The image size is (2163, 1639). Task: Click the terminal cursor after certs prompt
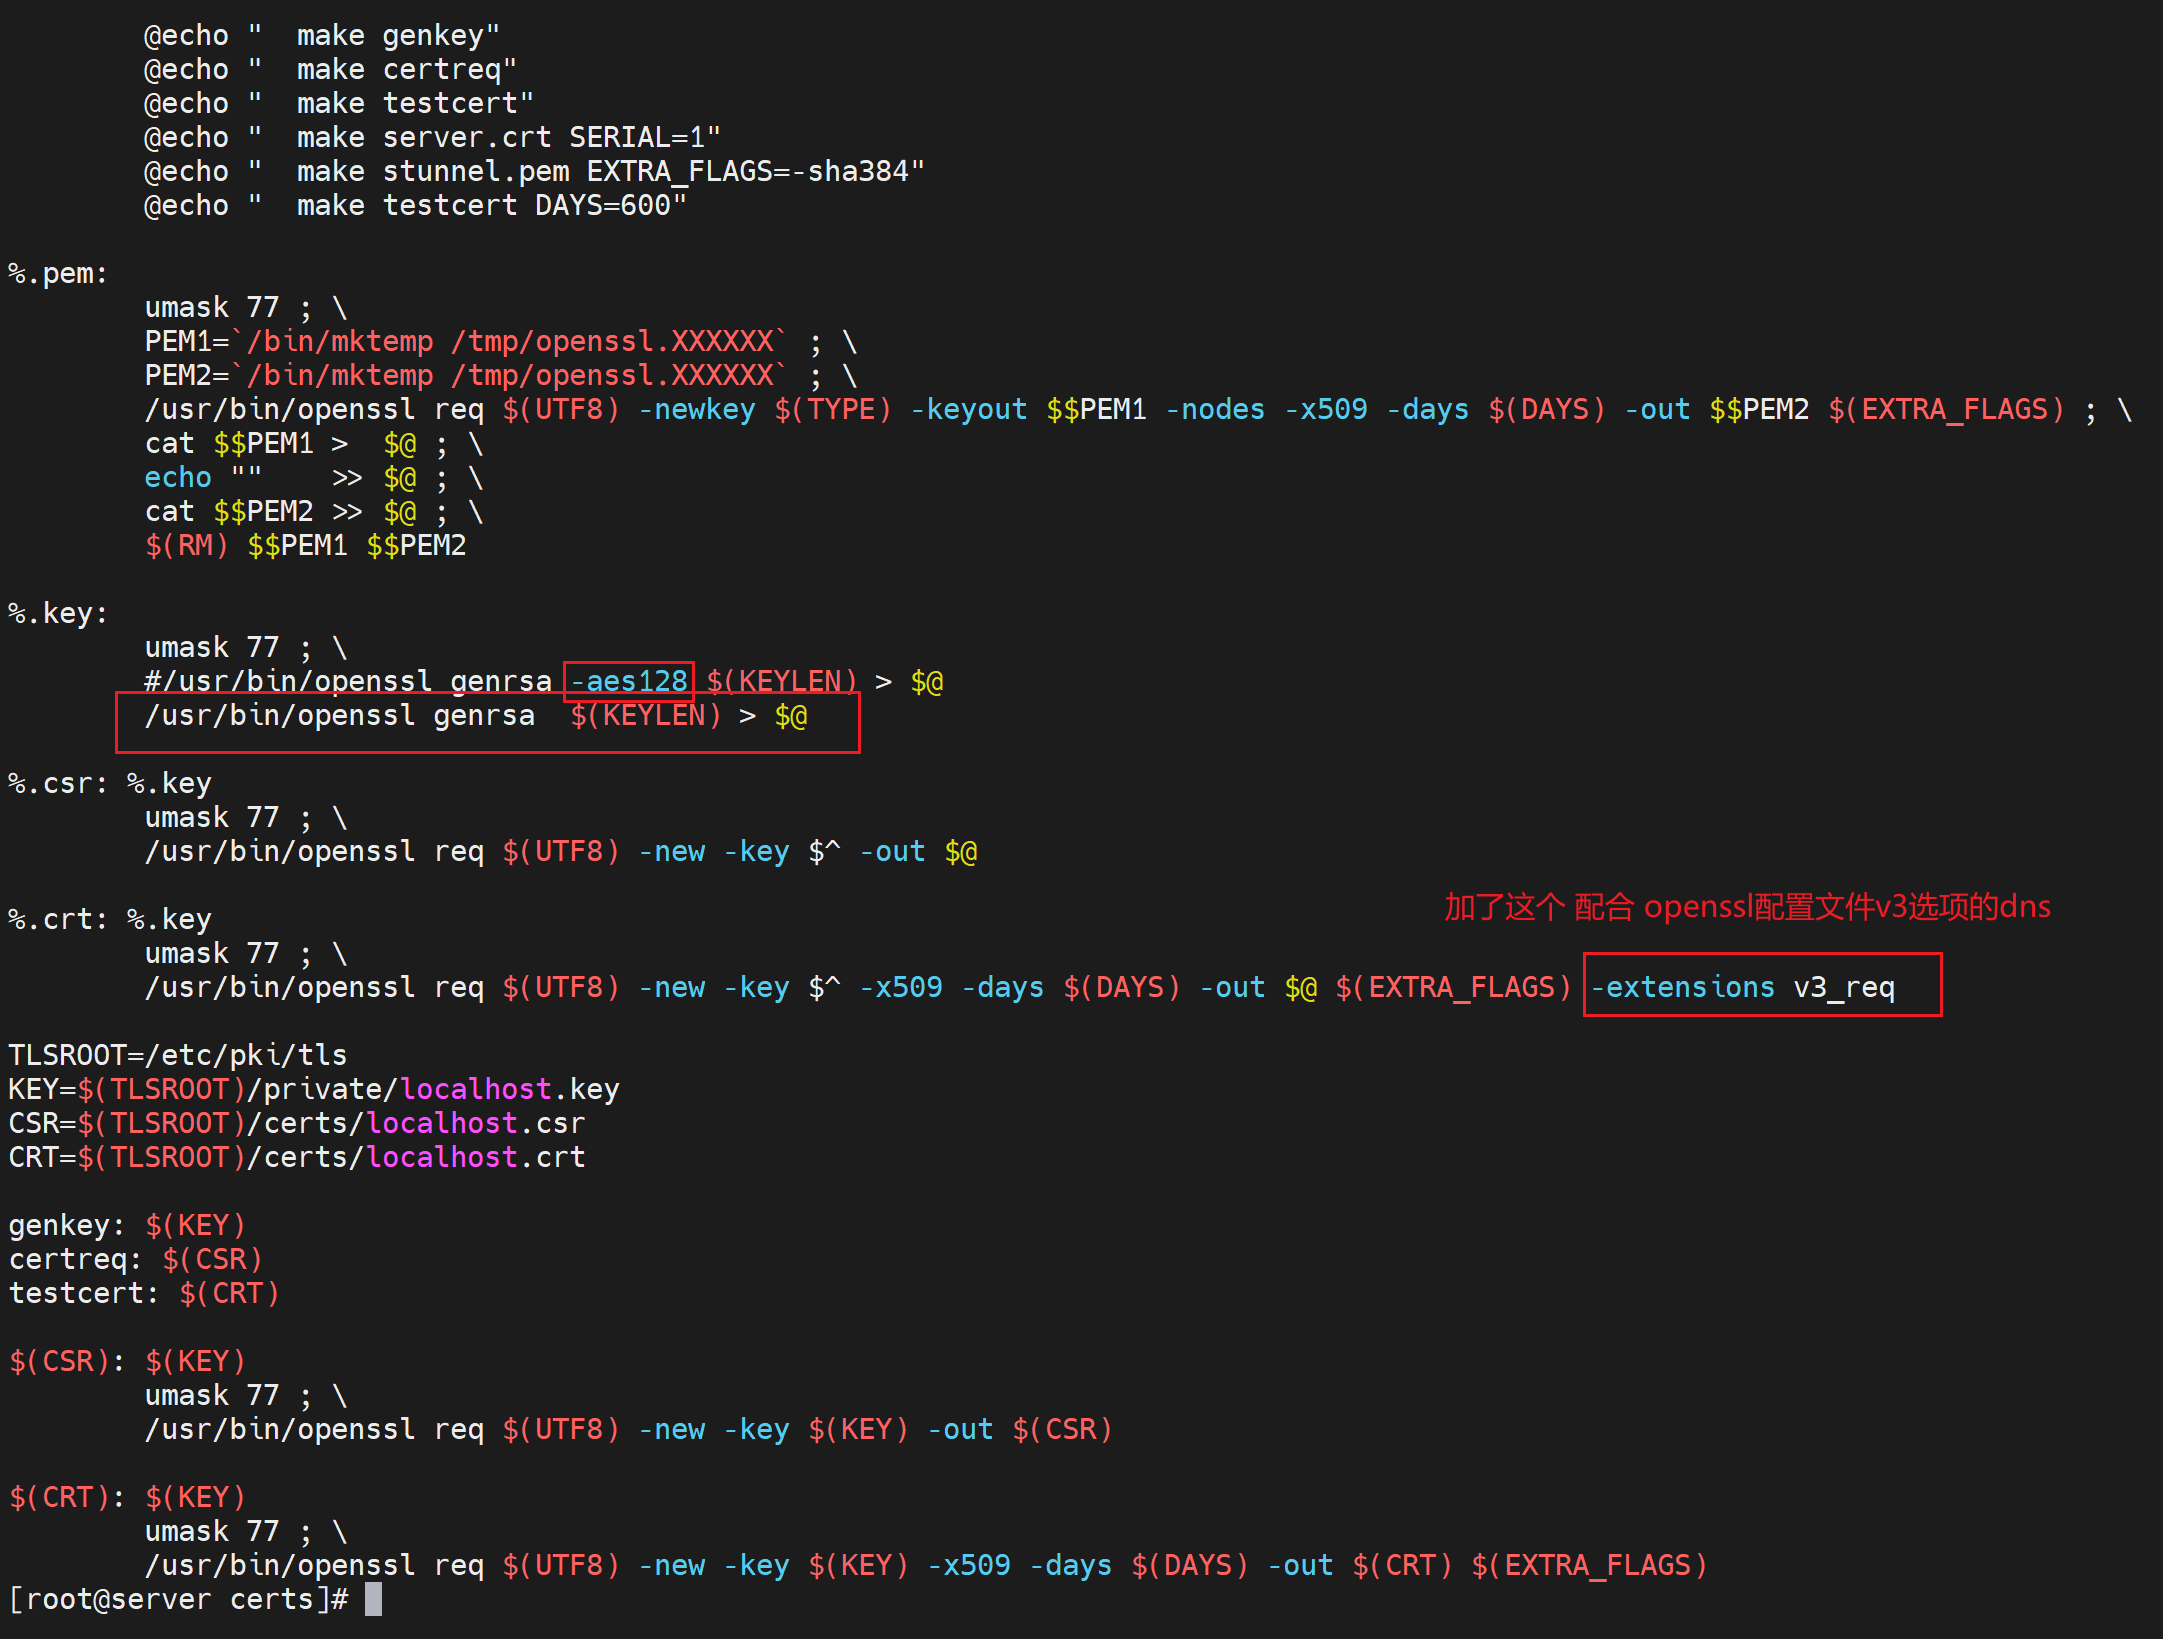373,1599
